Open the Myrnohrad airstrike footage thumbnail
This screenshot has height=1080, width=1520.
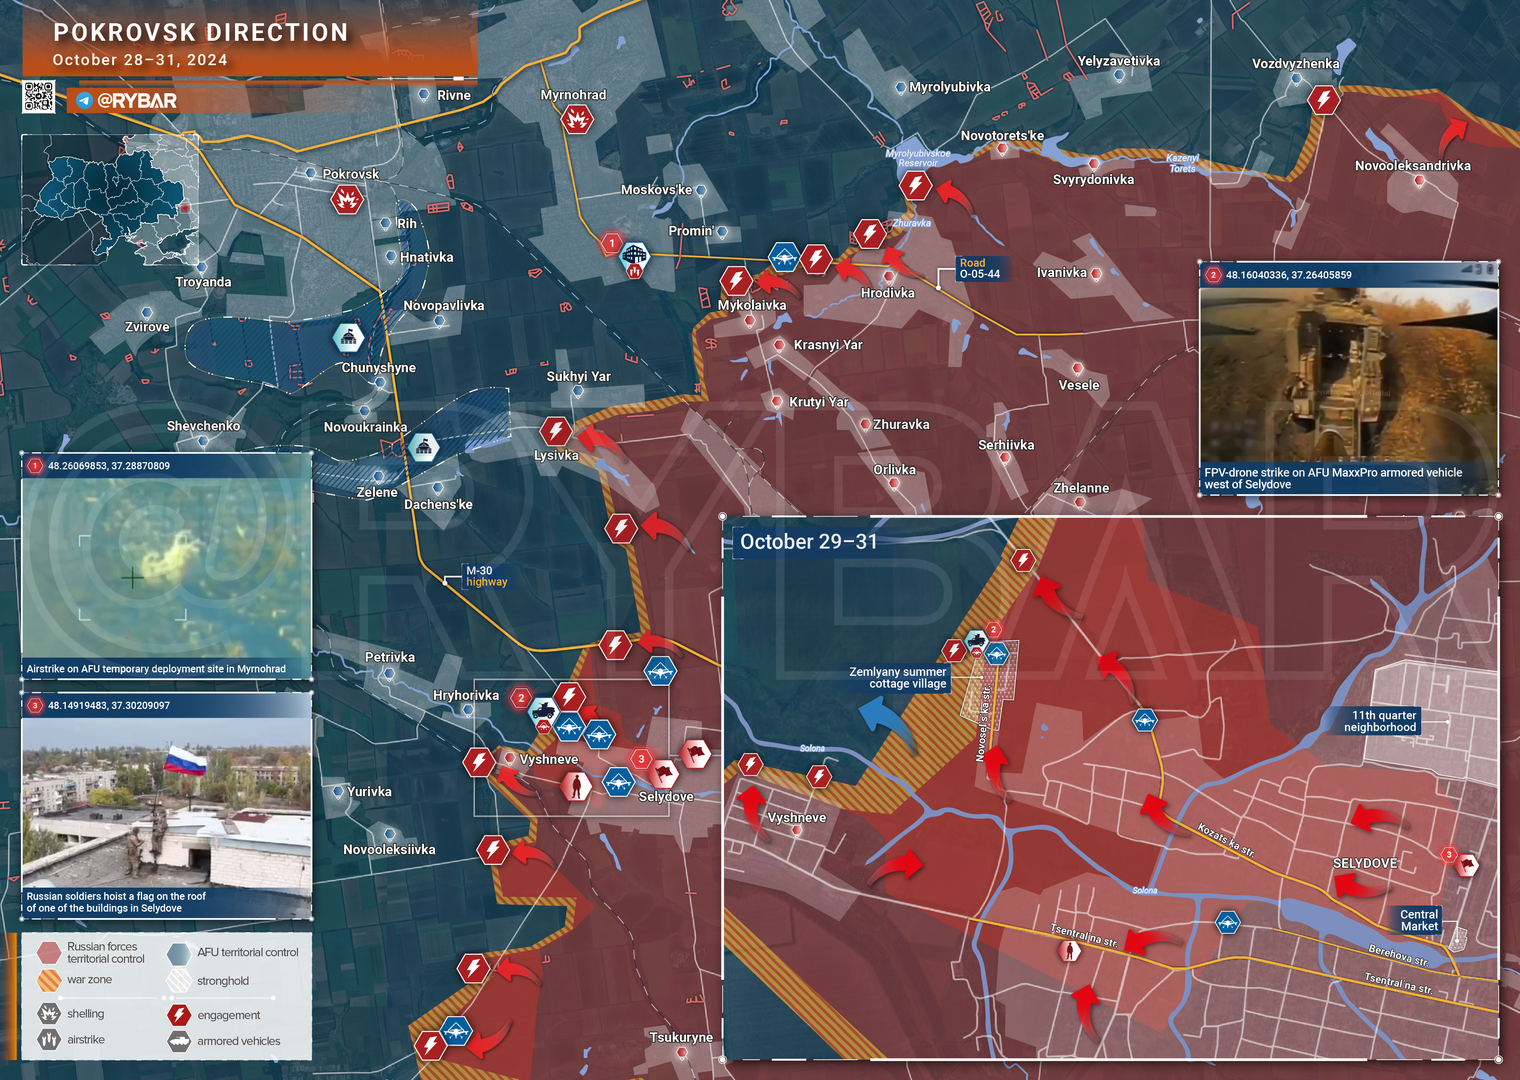coord(167,568)
